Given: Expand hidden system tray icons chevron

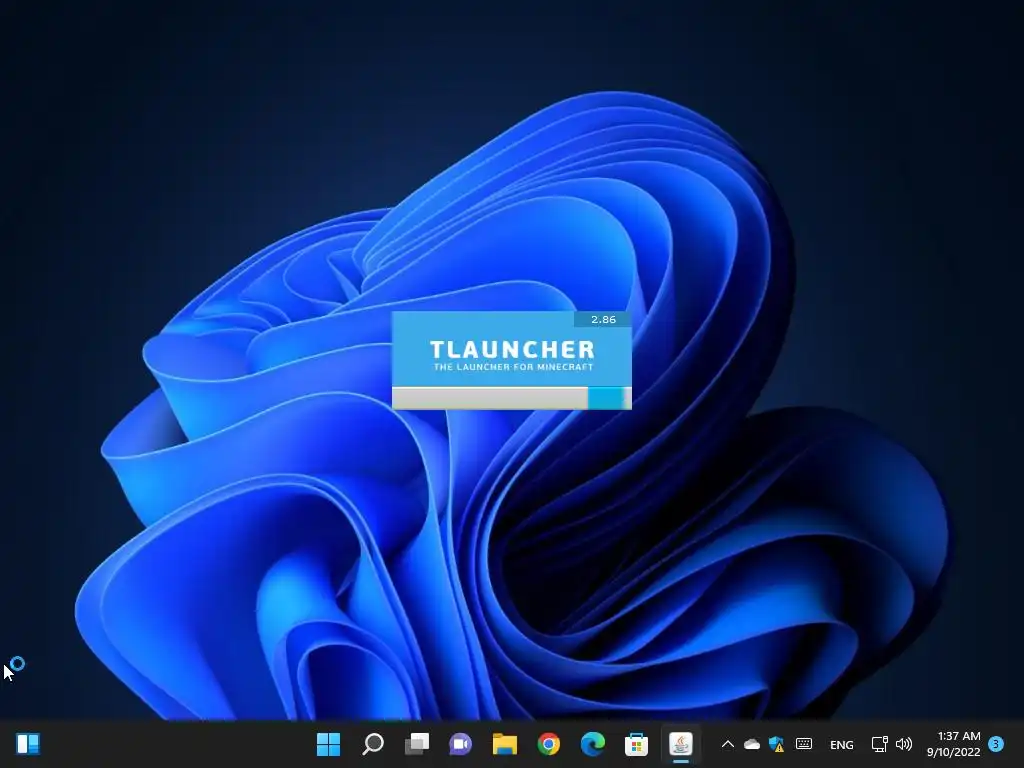Looking at the screenshot, I should (728, 744).
